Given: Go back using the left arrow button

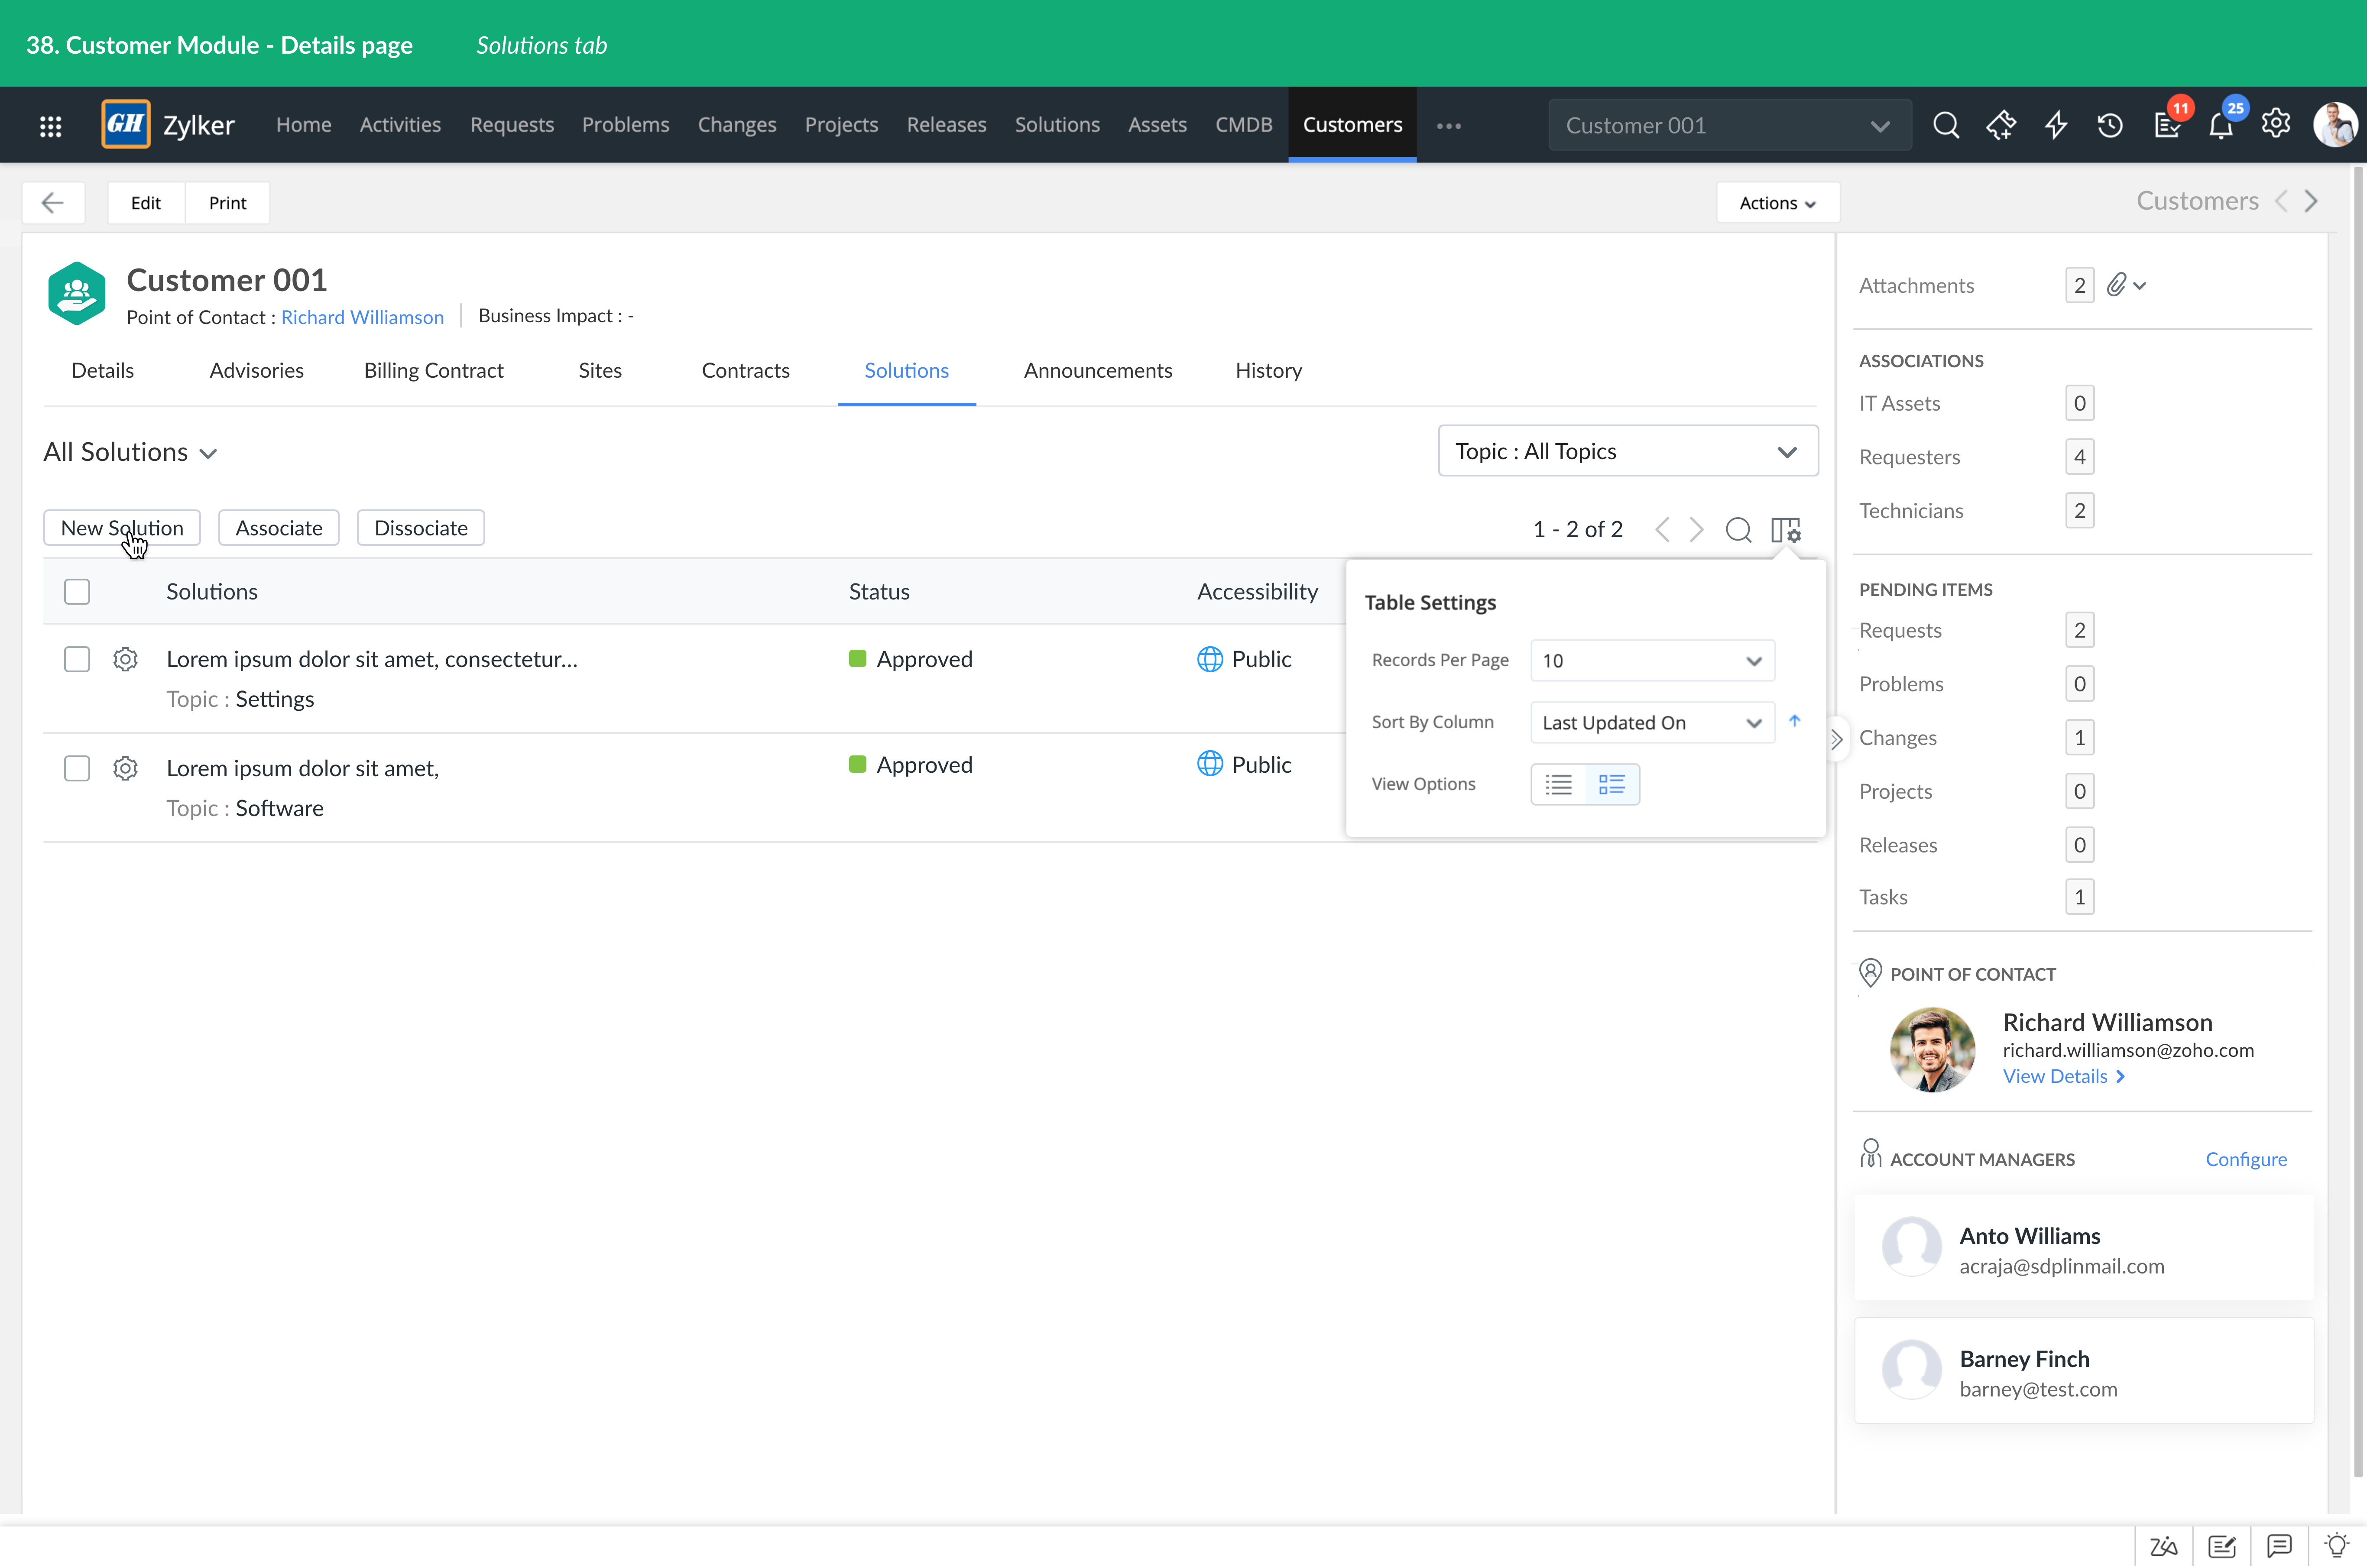Looking at the screenshot, I should tap(53, 203).
